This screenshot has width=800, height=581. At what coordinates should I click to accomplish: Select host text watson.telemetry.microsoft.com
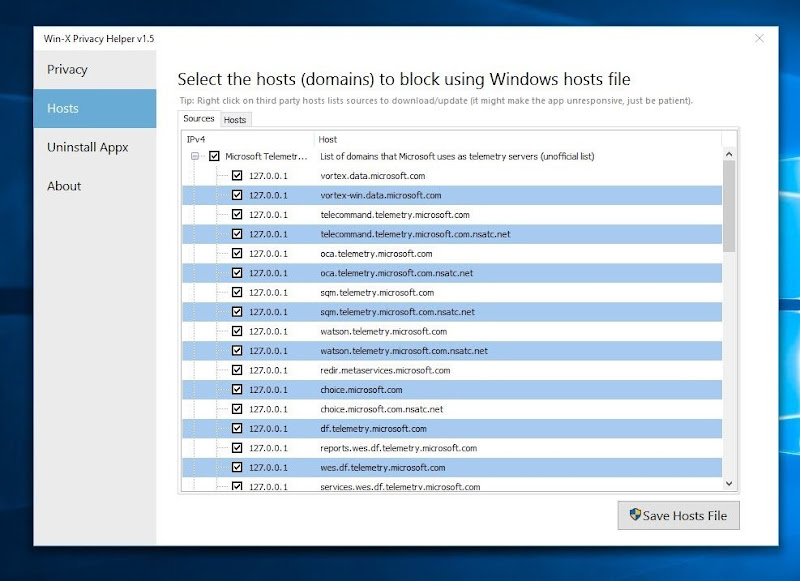tap(384, 331)
